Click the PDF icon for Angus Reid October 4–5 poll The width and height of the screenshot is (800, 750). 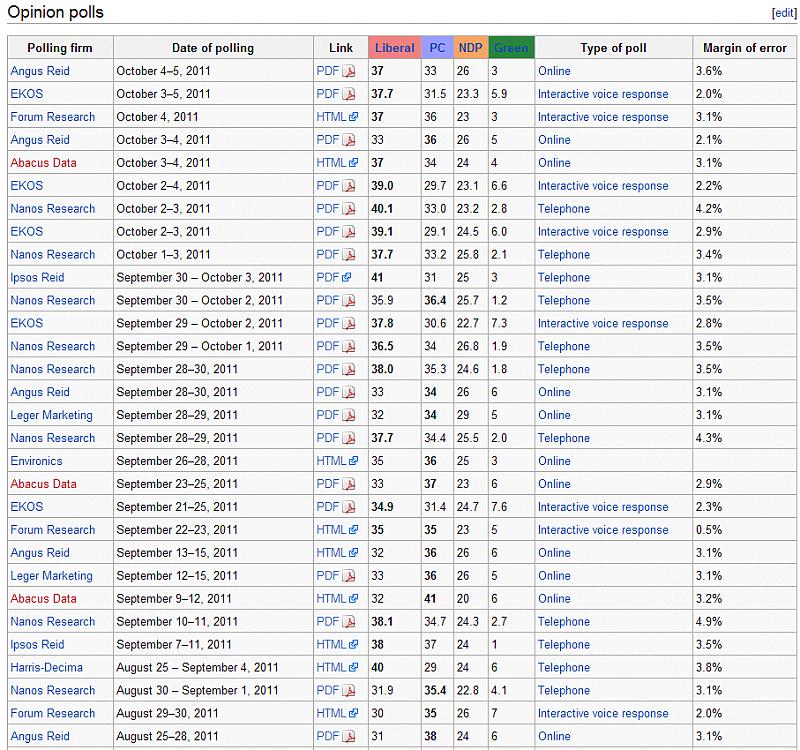pyautogui.click(x=349, y=71)
